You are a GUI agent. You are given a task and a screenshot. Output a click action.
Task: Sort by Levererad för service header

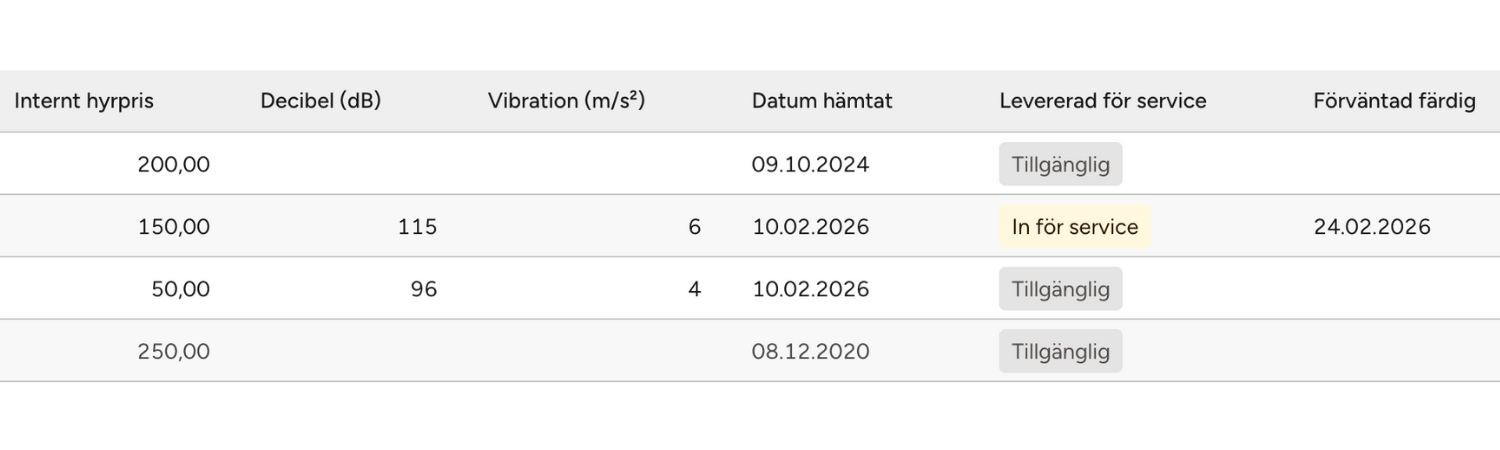[x=1102, y=101]
